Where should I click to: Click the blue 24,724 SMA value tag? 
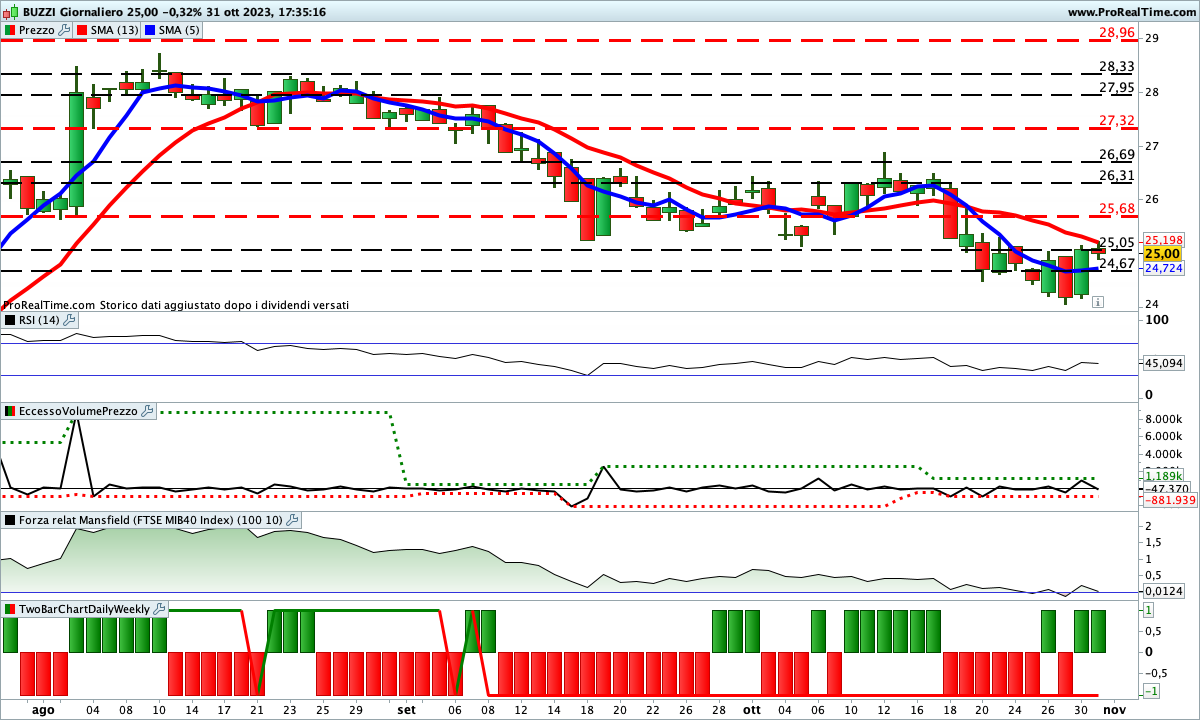click(1164, 268)
